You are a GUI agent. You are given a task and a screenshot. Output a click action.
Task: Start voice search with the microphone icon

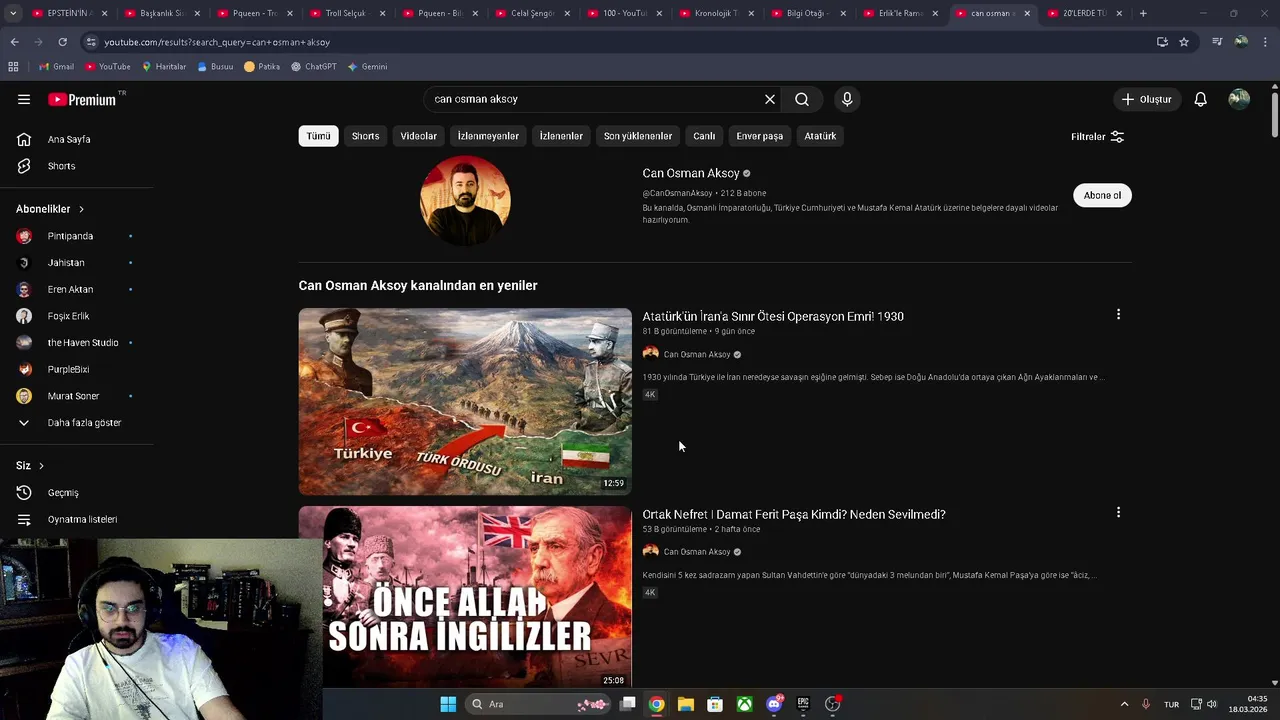[847, 99]
